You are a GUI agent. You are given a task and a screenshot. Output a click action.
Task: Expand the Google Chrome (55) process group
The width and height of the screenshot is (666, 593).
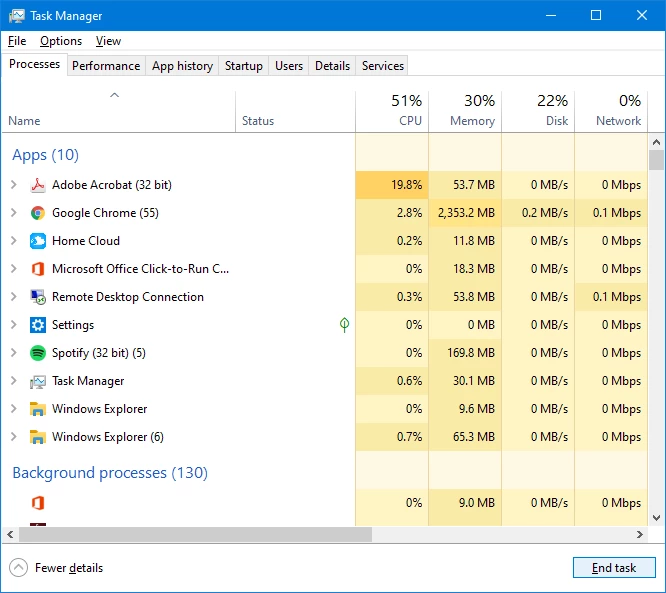tap(14, 213)
